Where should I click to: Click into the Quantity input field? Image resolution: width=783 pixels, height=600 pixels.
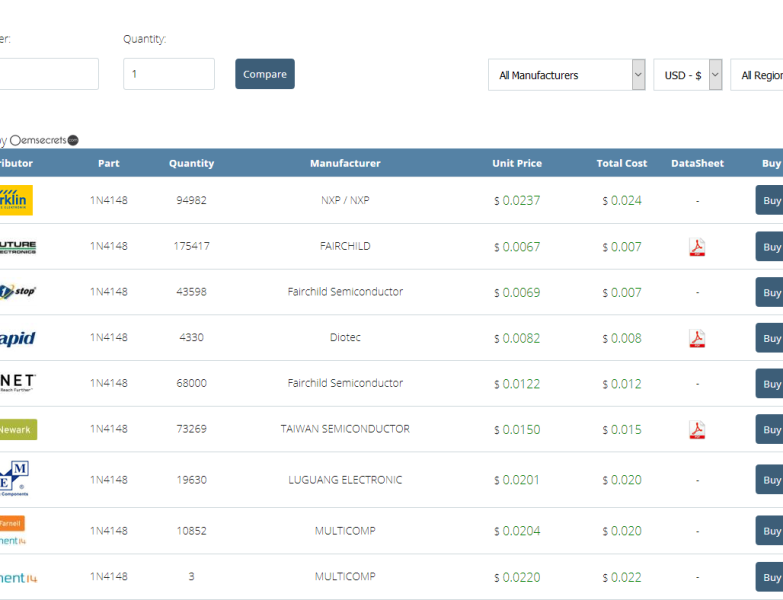click(169, 74)
